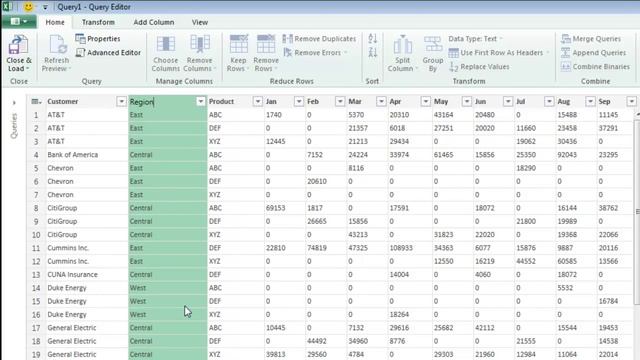640x360 pixels.
Task: Switch to the Add Column tab
Action: pyautogui.click(x=153, y=22)
